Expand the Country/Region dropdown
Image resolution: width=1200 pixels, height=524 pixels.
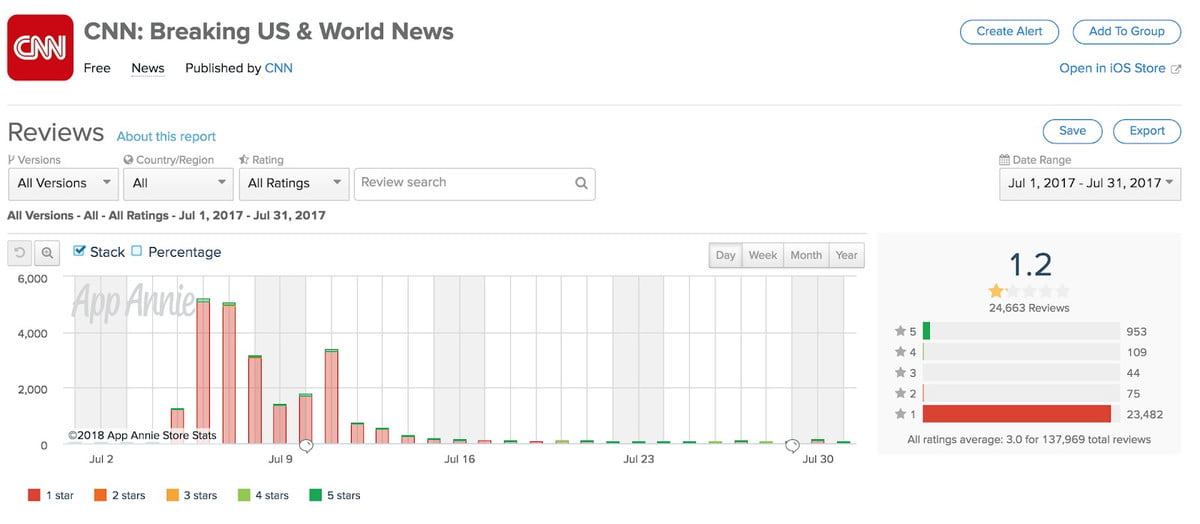point(178,184)
